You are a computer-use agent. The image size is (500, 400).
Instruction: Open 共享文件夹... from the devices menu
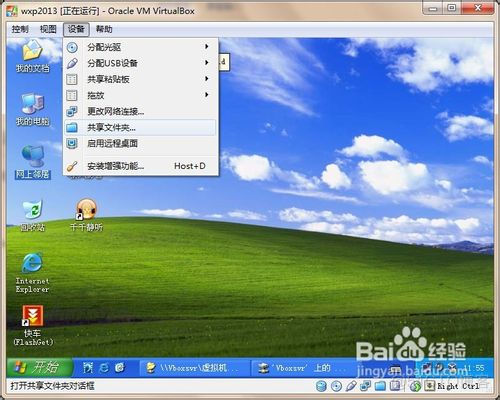coord(140,127)
